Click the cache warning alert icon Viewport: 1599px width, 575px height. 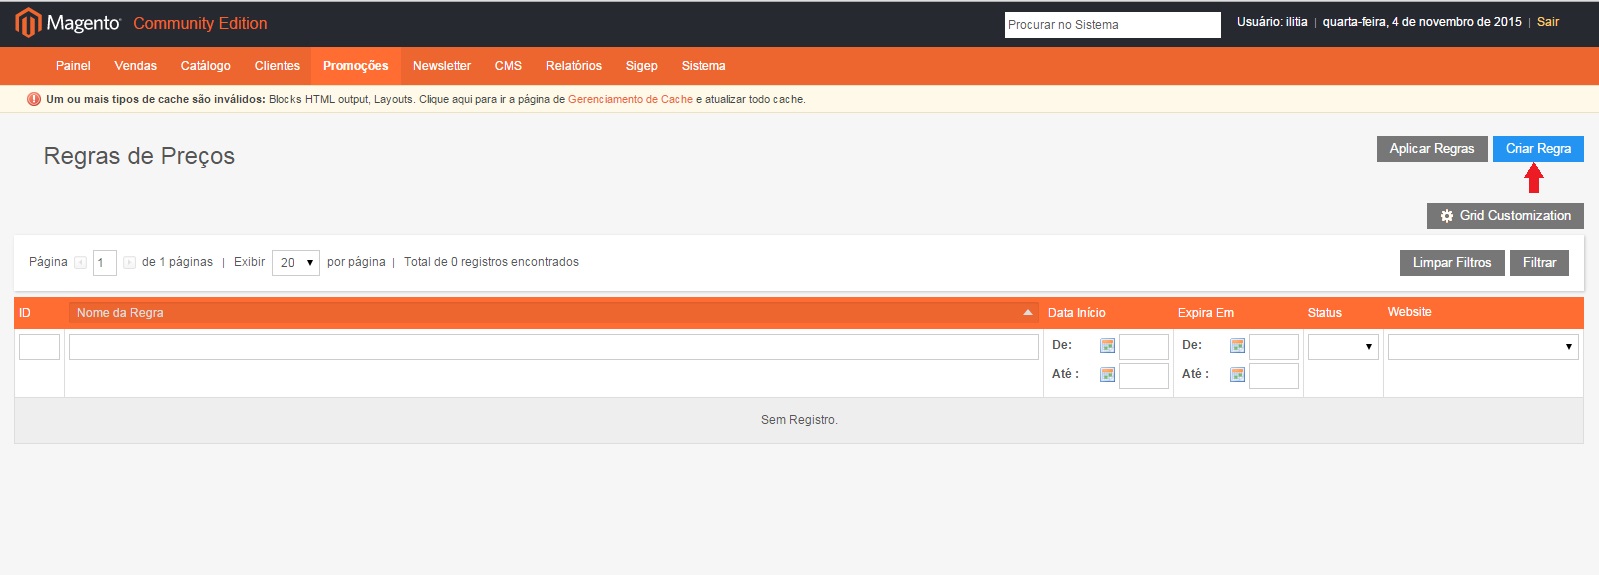click(34, 99)
